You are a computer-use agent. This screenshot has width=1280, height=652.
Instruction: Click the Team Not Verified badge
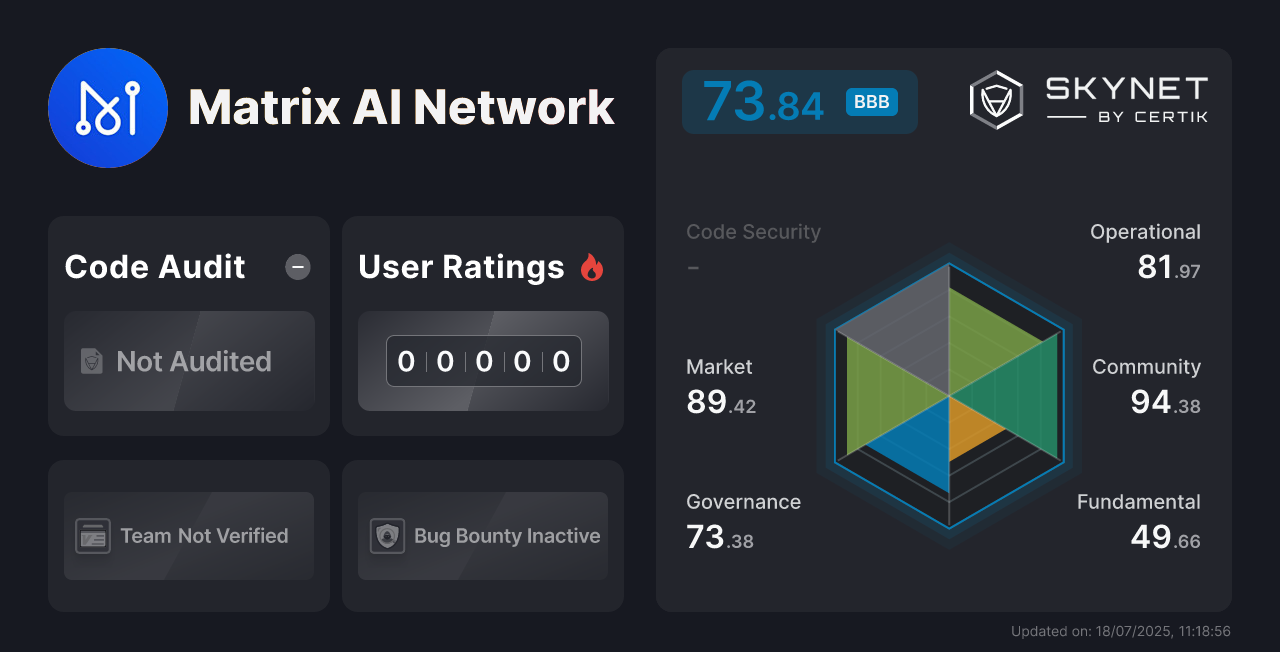tap(189, 536)
